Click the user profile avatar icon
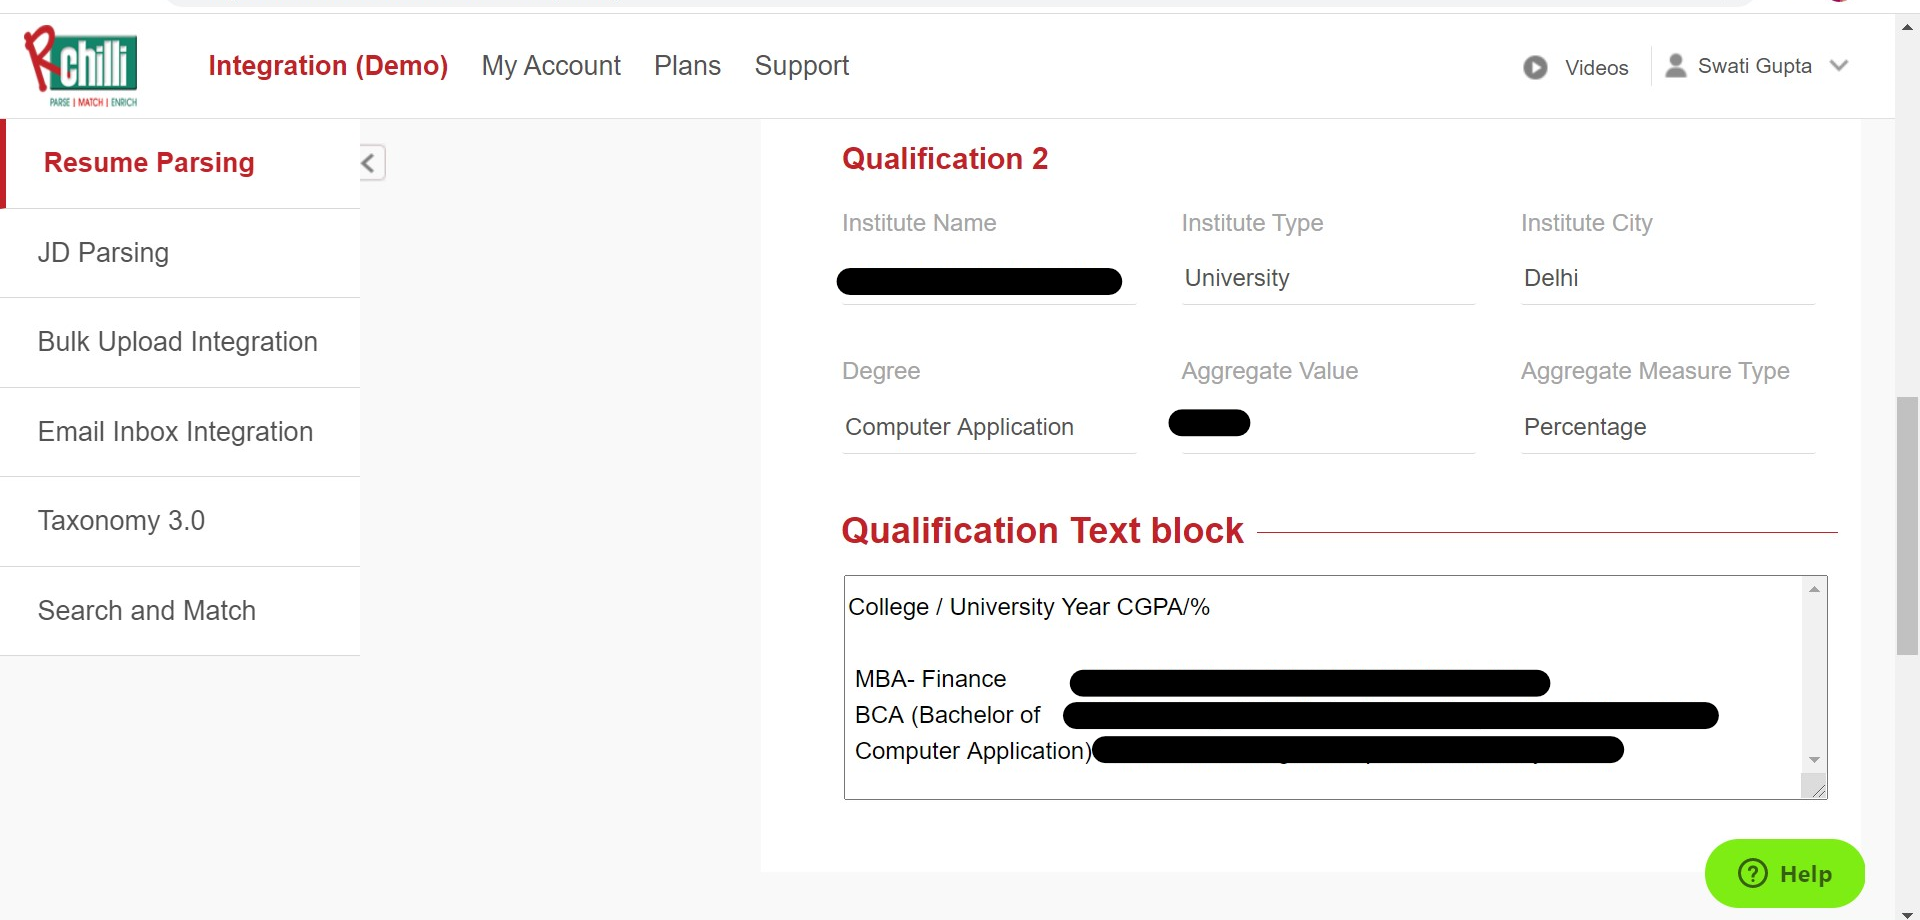 1676,66
